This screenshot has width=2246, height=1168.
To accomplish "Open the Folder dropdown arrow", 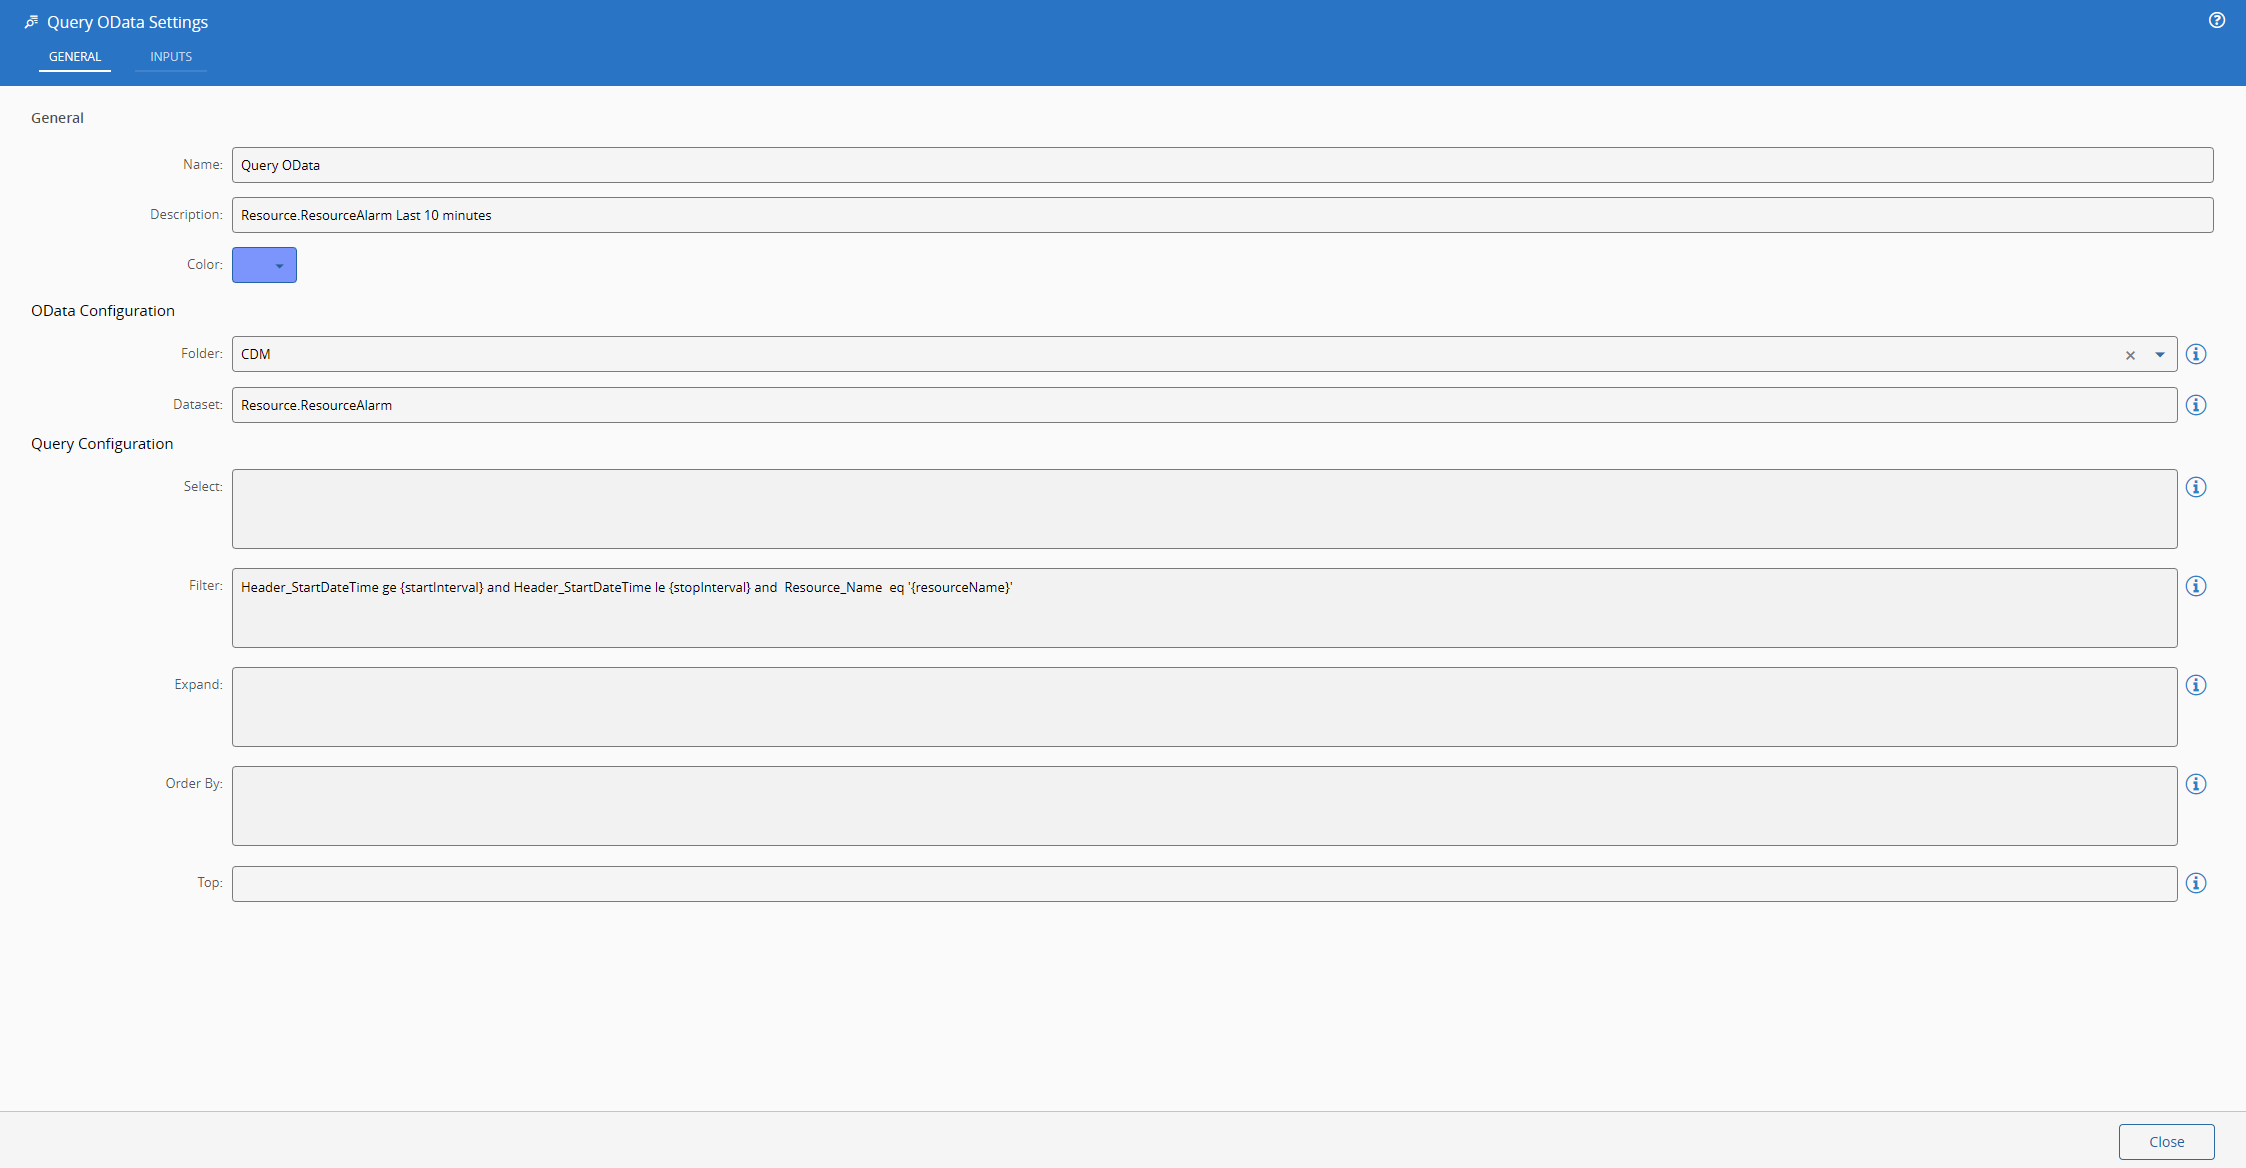I will tap(2158, 354).
